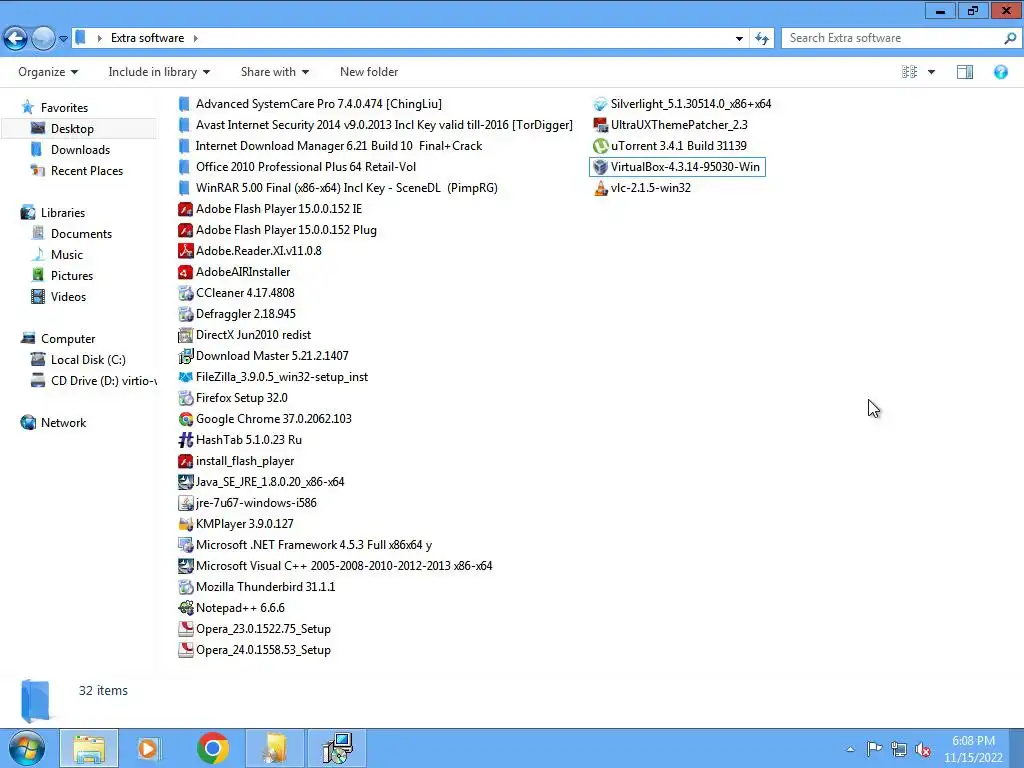Select Firefox Setup 32.0 icon
Image resolution: width=1024 pixels, height=768 pixels.
point(185,398)
